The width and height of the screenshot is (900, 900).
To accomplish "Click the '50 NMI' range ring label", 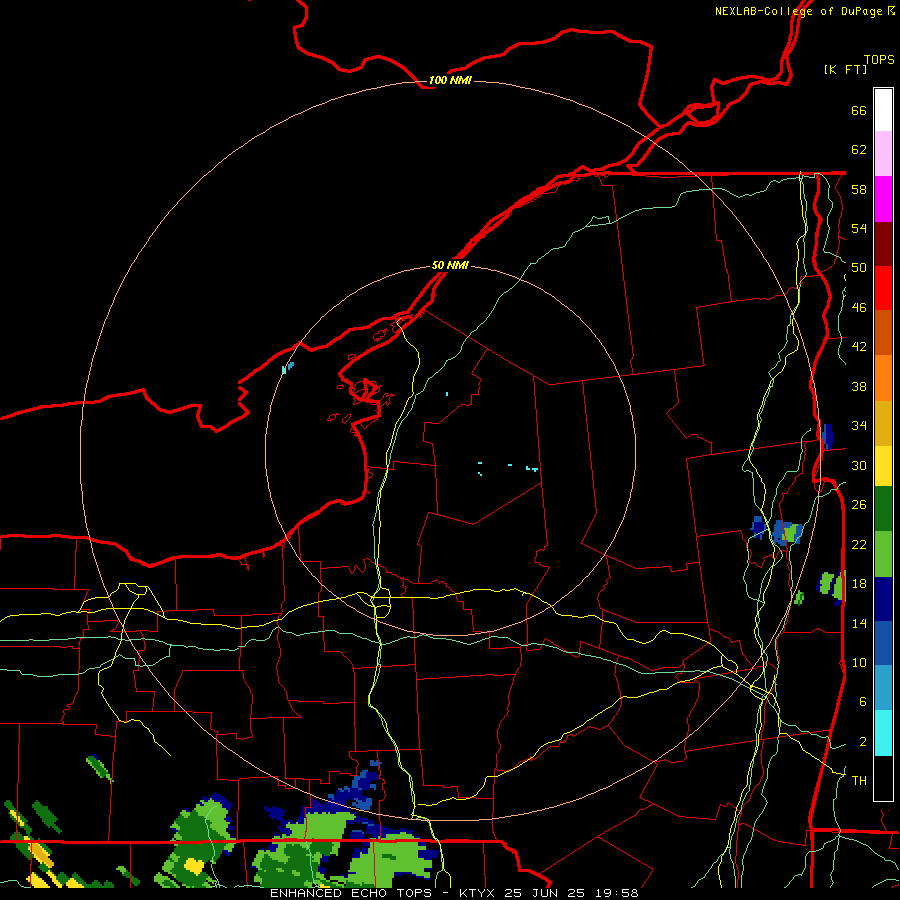I will 450,265.
